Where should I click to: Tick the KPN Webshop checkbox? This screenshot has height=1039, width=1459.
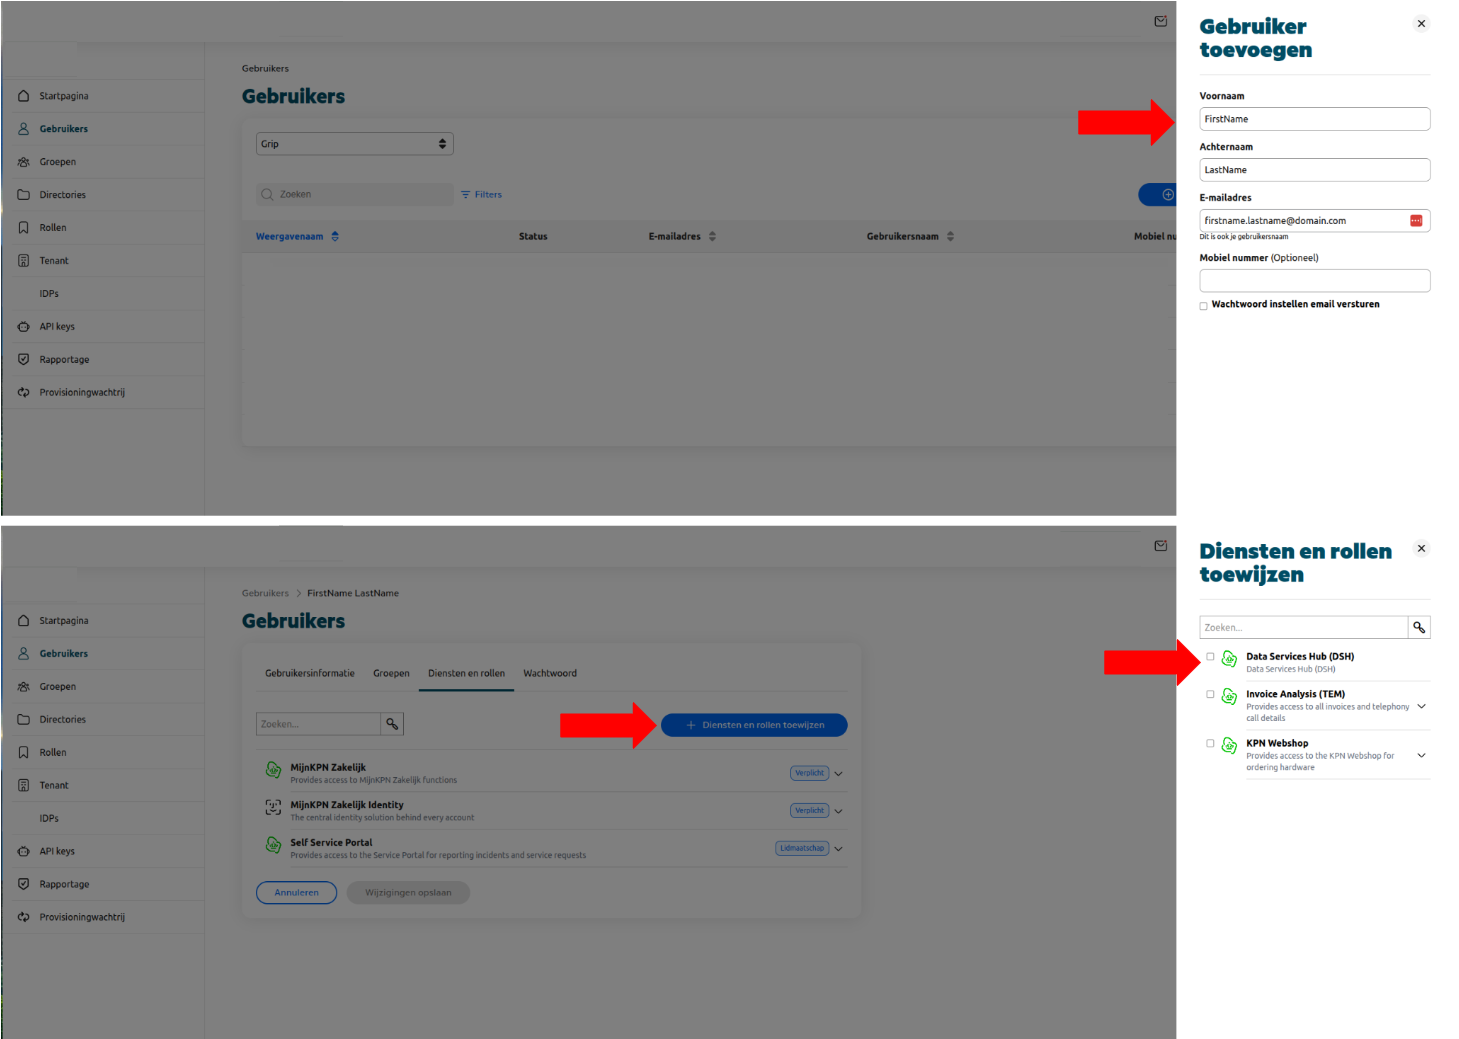1210,744
